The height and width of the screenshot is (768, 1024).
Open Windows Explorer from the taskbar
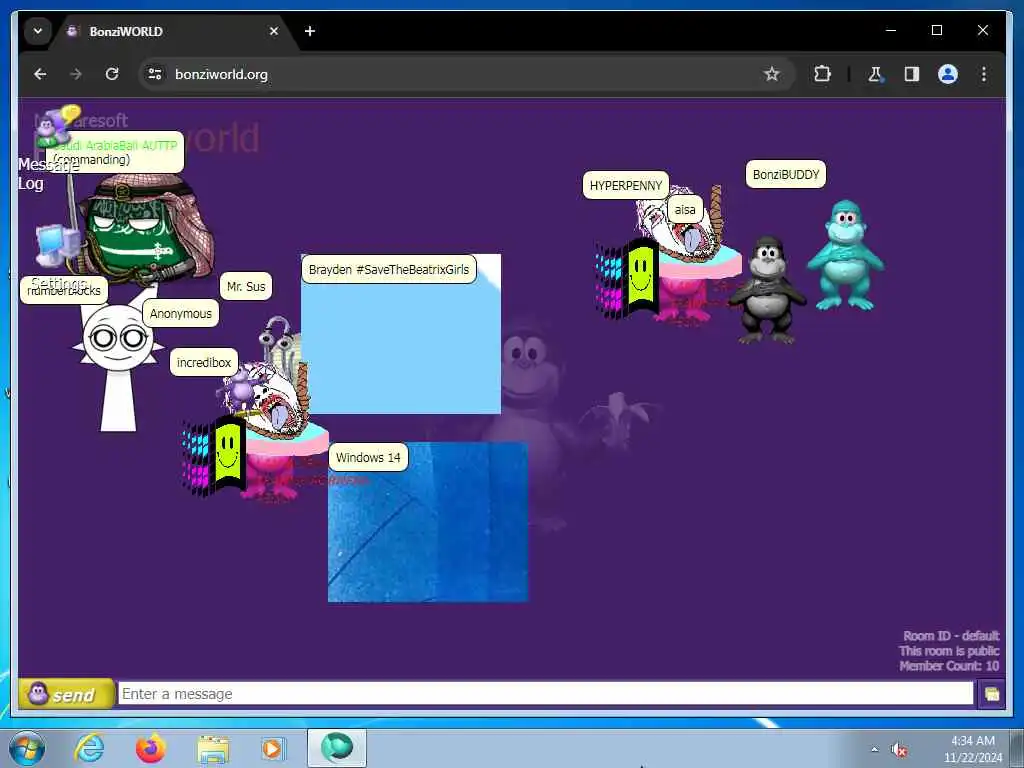click(213, 748)
